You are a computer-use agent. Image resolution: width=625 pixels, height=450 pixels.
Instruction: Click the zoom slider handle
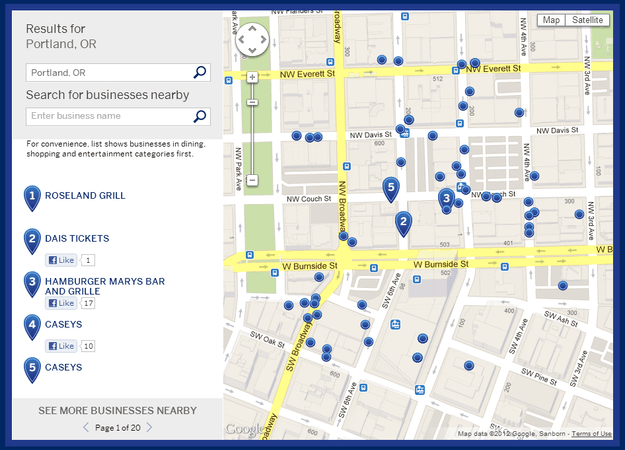252,103
